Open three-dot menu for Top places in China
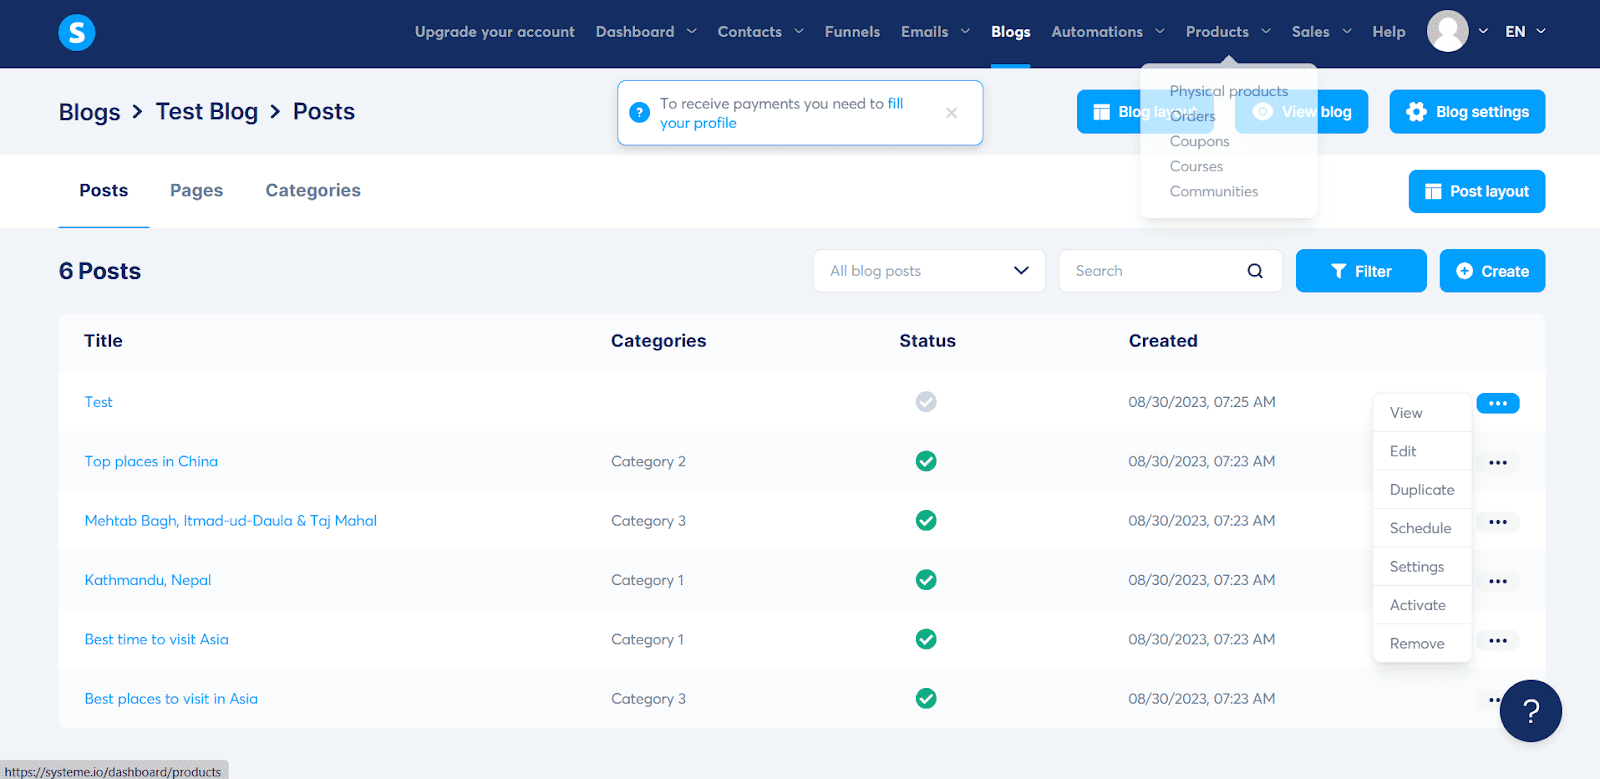1600x779 pixels. [1497, 463]
